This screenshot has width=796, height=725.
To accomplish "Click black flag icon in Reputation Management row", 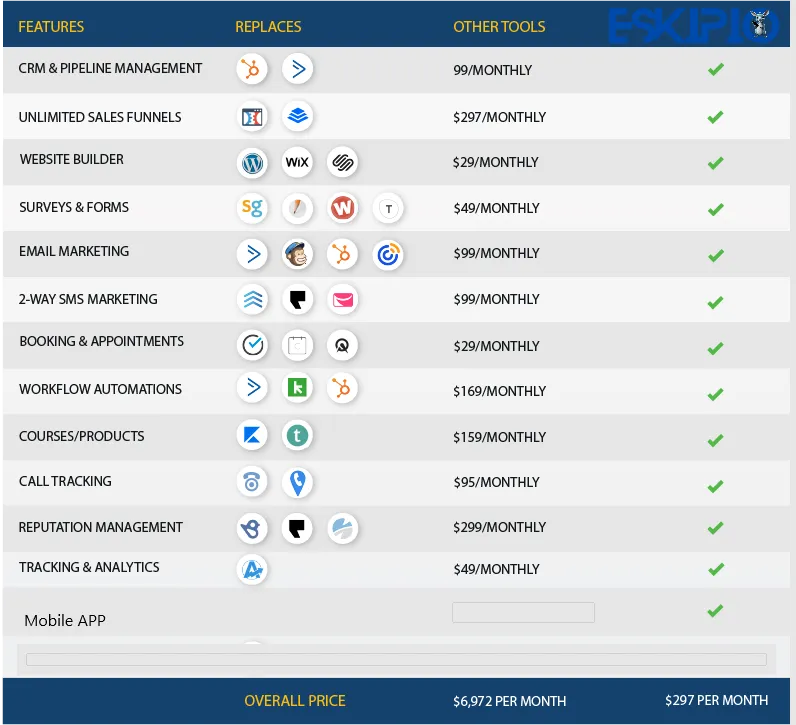I will (x=297, y=528).
